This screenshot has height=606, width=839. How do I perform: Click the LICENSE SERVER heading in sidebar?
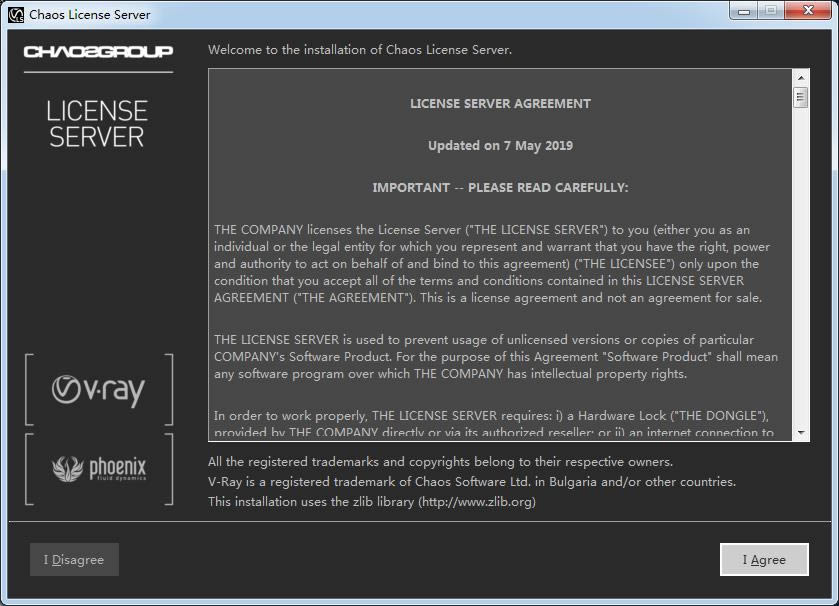[97, 124]
